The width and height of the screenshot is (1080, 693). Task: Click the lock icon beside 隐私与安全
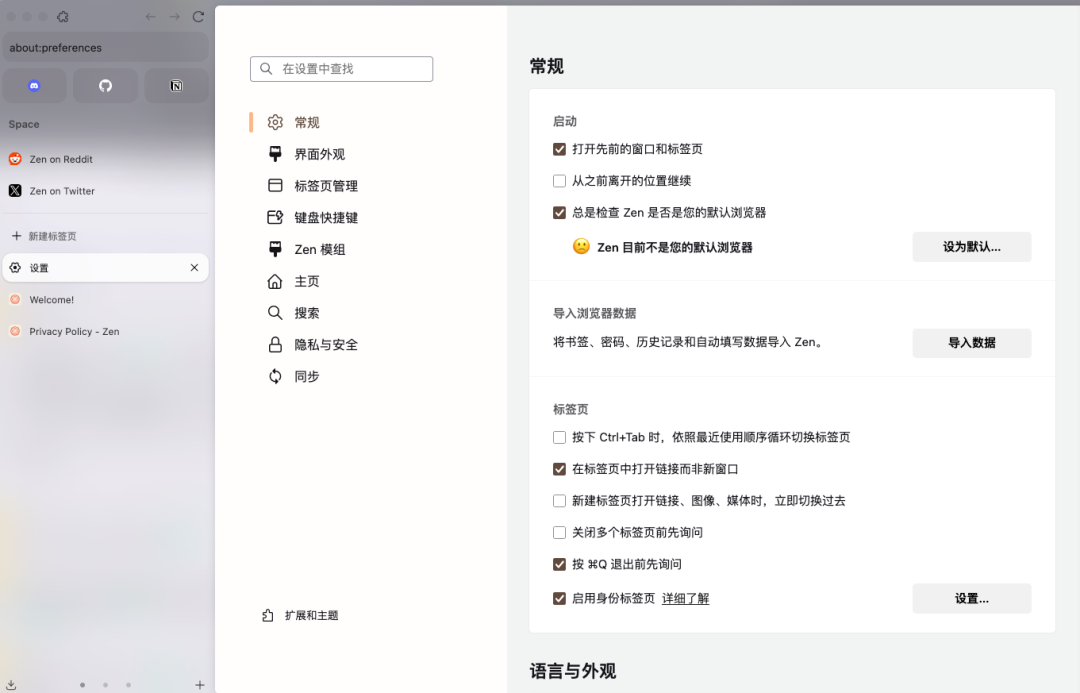pos(275,344)
